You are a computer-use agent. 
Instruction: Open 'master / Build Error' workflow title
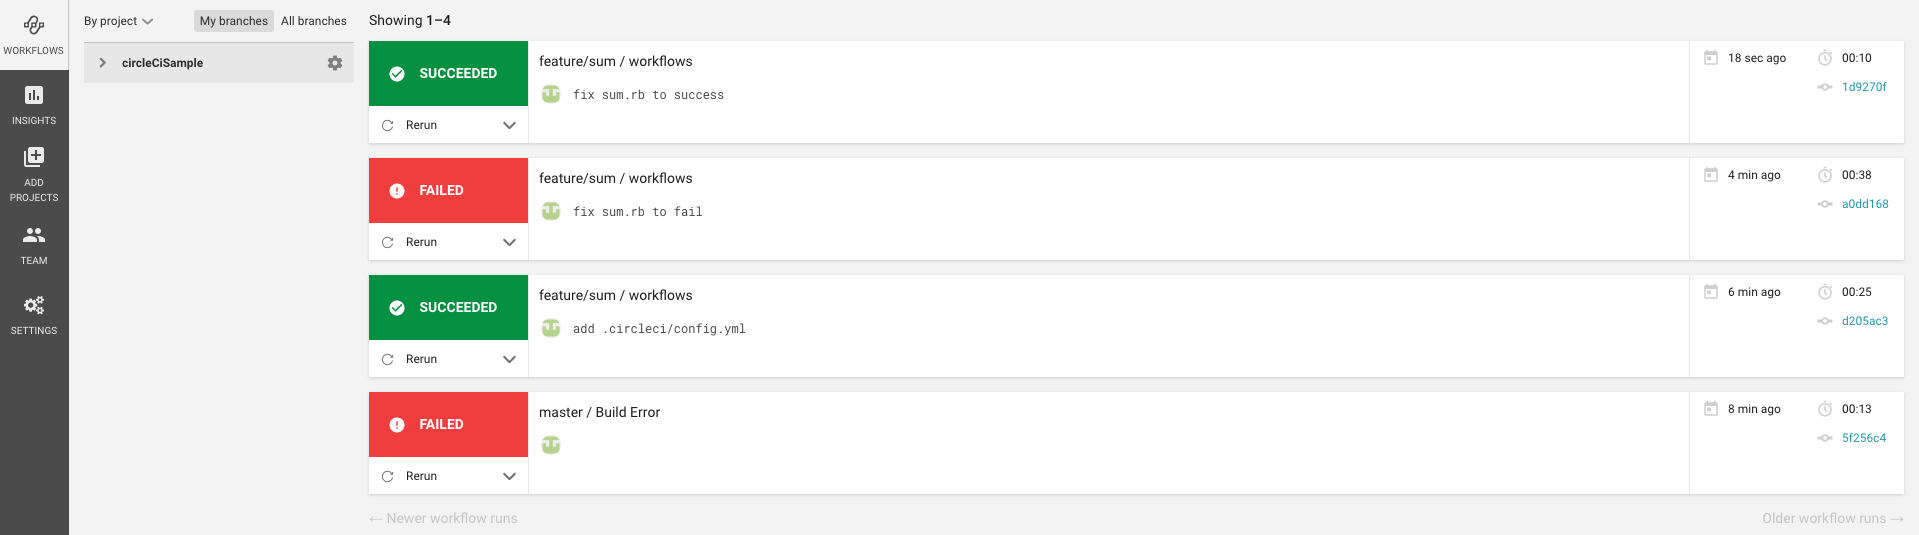(599, 412)
